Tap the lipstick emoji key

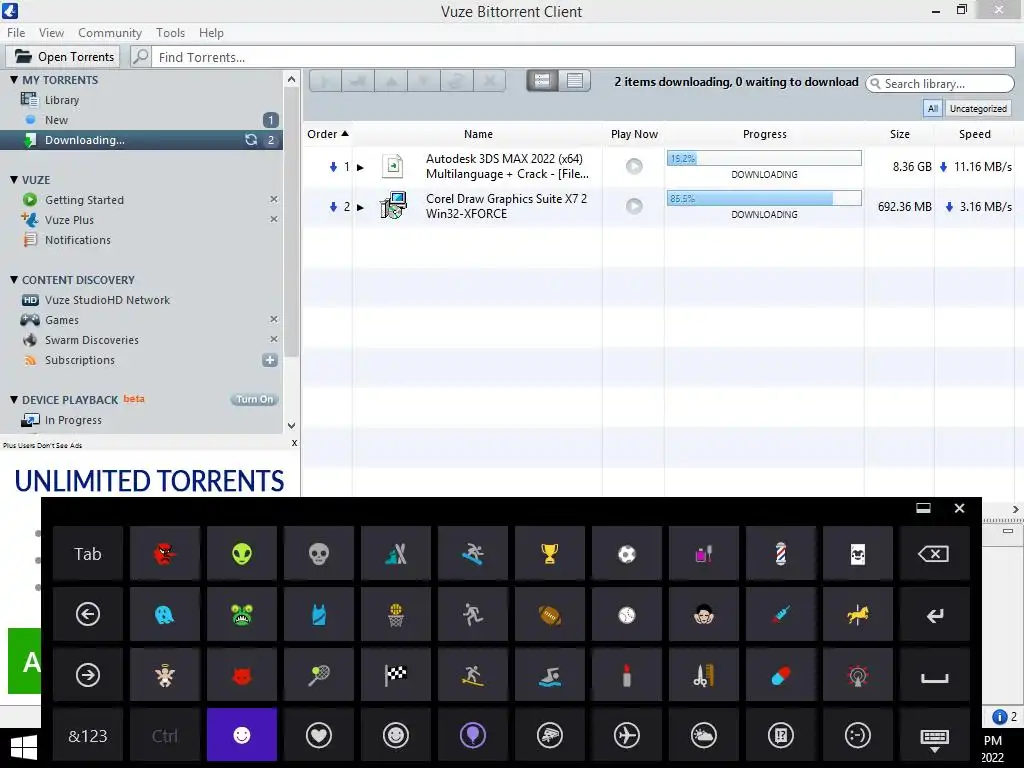tap(627, 675)
